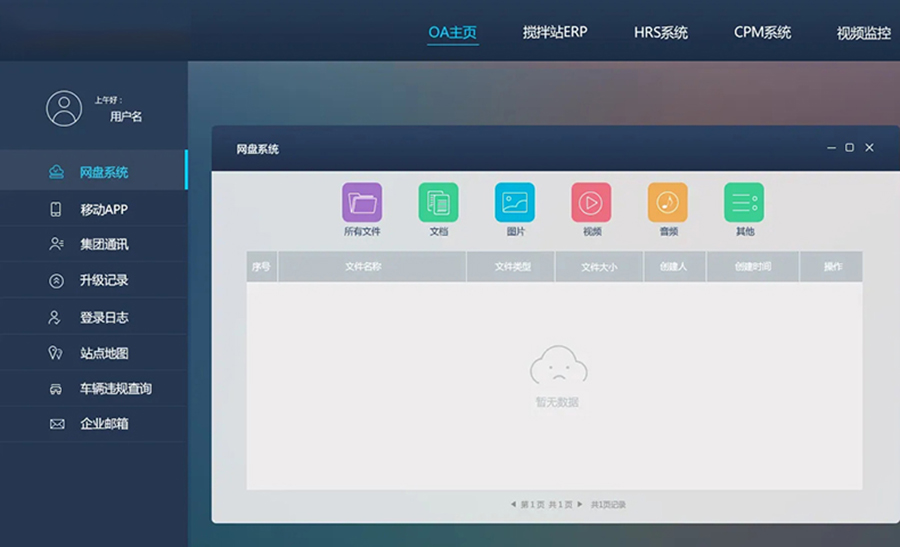Image resolution: width=900 pixels, height=547 pixels.
Task: Open 集团通讯 in the sidebar
Action: pos(103,244)
